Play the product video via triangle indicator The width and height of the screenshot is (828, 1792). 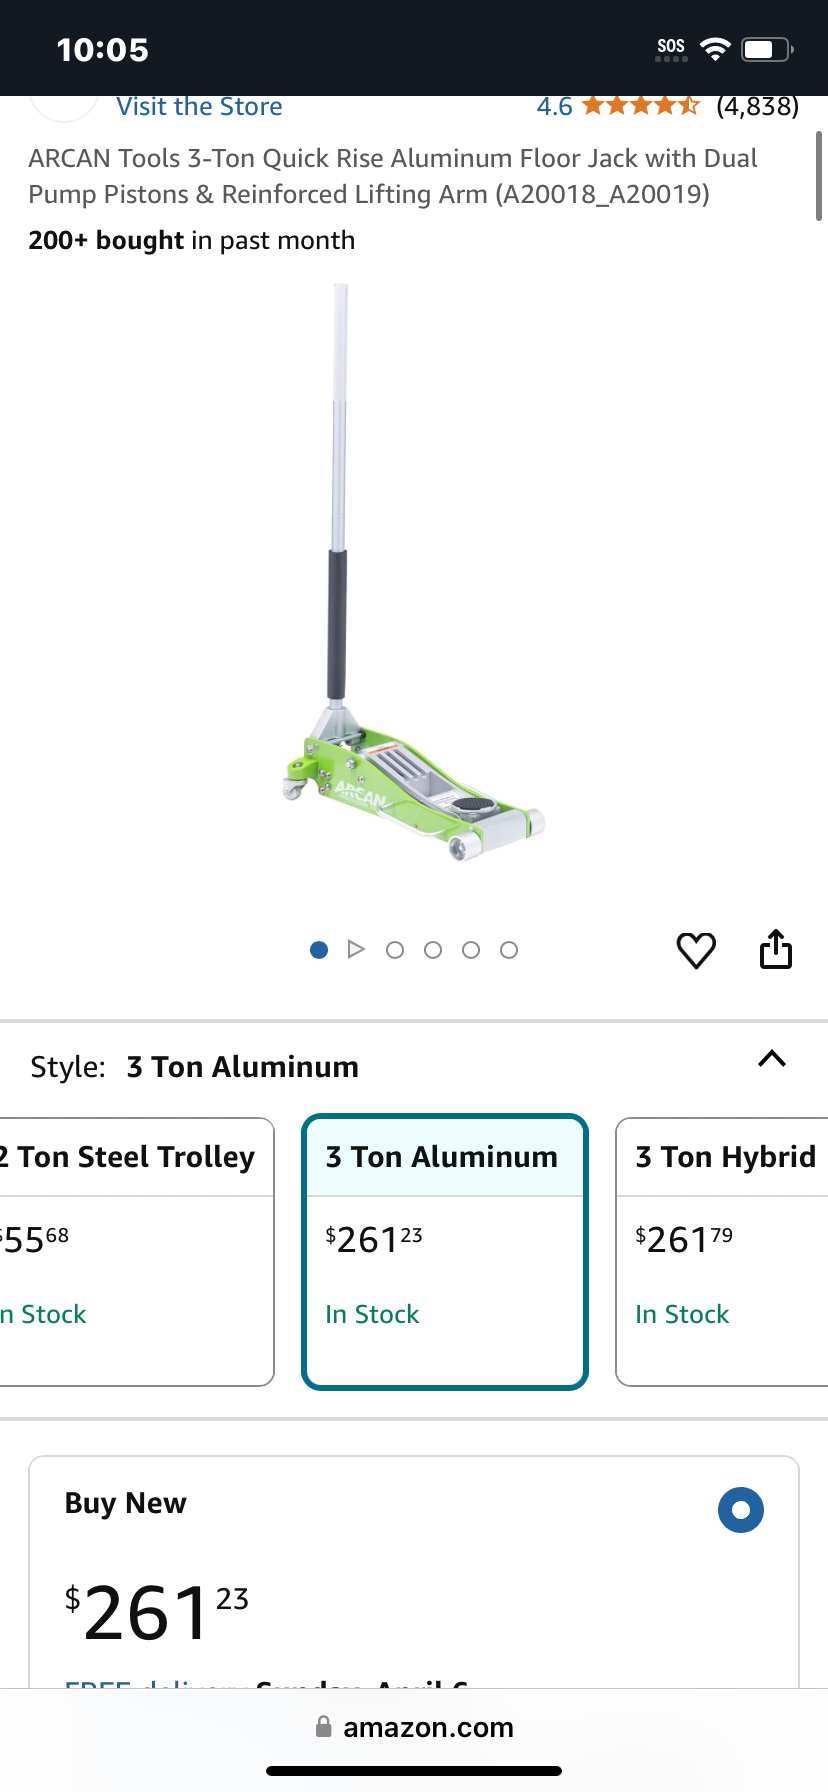[356, 949]
